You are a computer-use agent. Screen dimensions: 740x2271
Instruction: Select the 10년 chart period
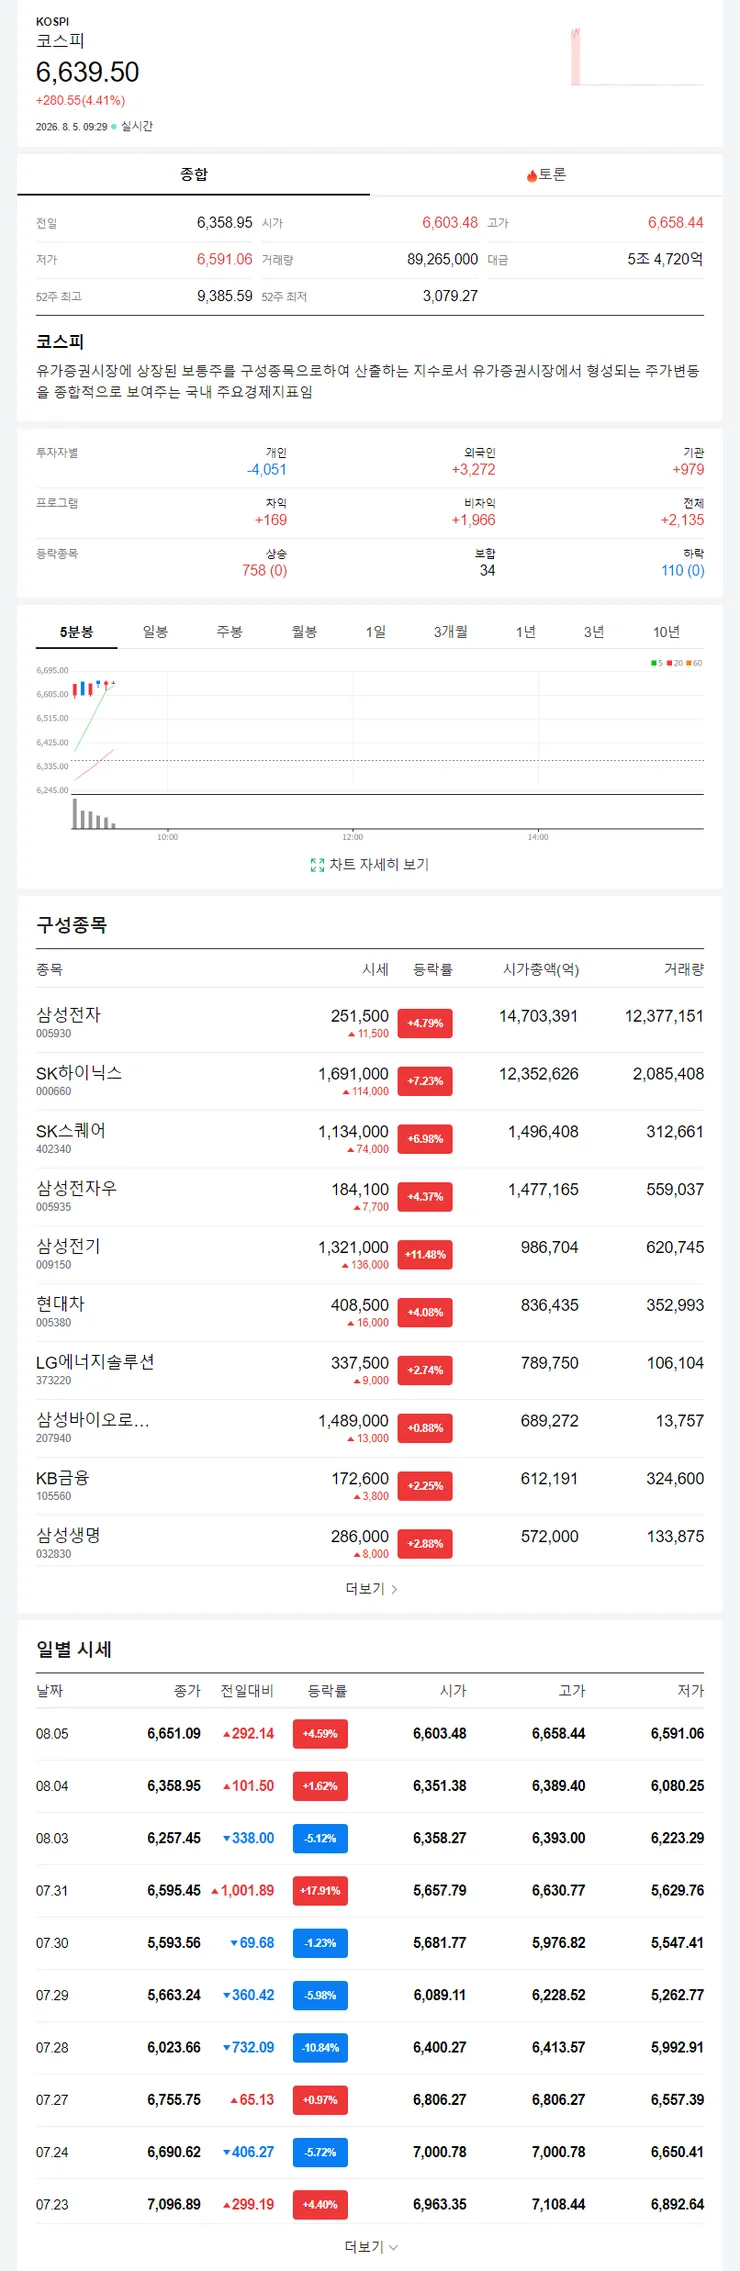[x=666, y=632]
